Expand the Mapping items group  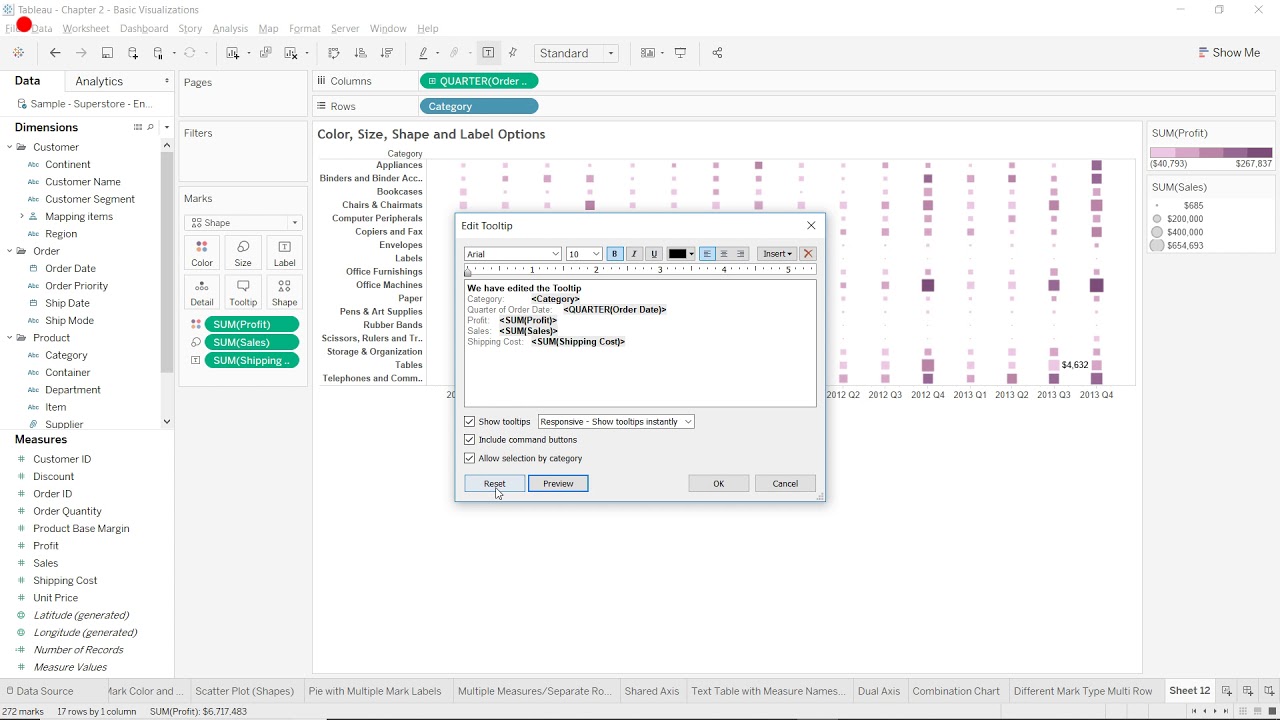(21, 216)
